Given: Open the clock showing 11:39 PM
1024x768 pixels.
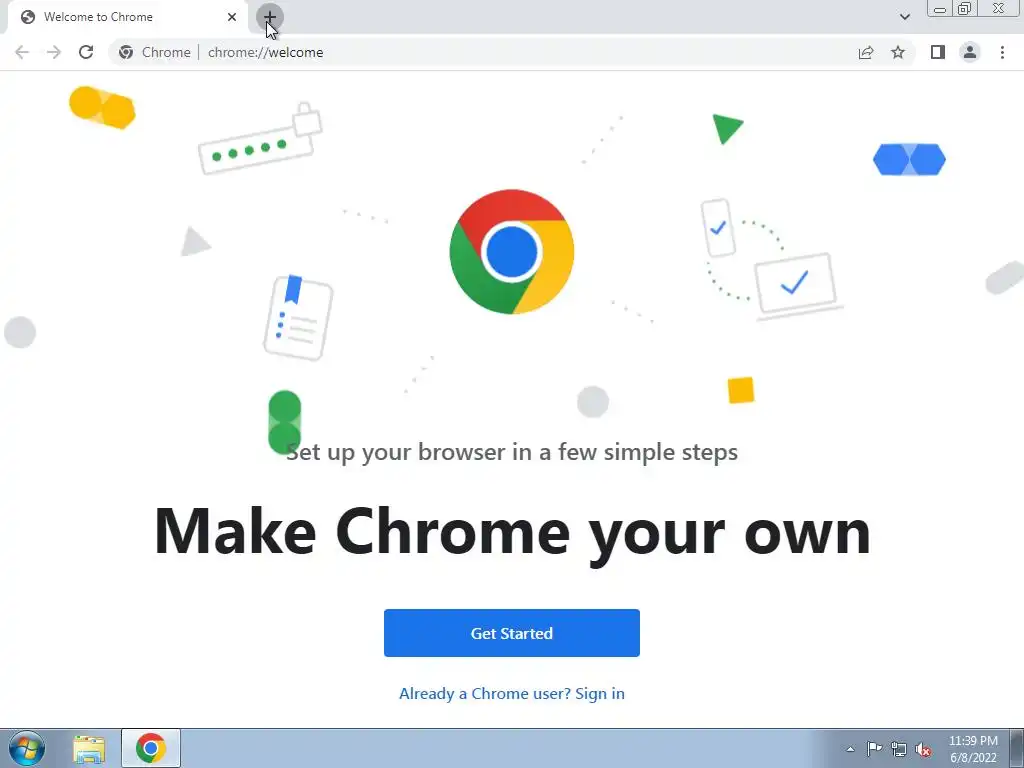Looking at the screenshot, I should 972,749.
